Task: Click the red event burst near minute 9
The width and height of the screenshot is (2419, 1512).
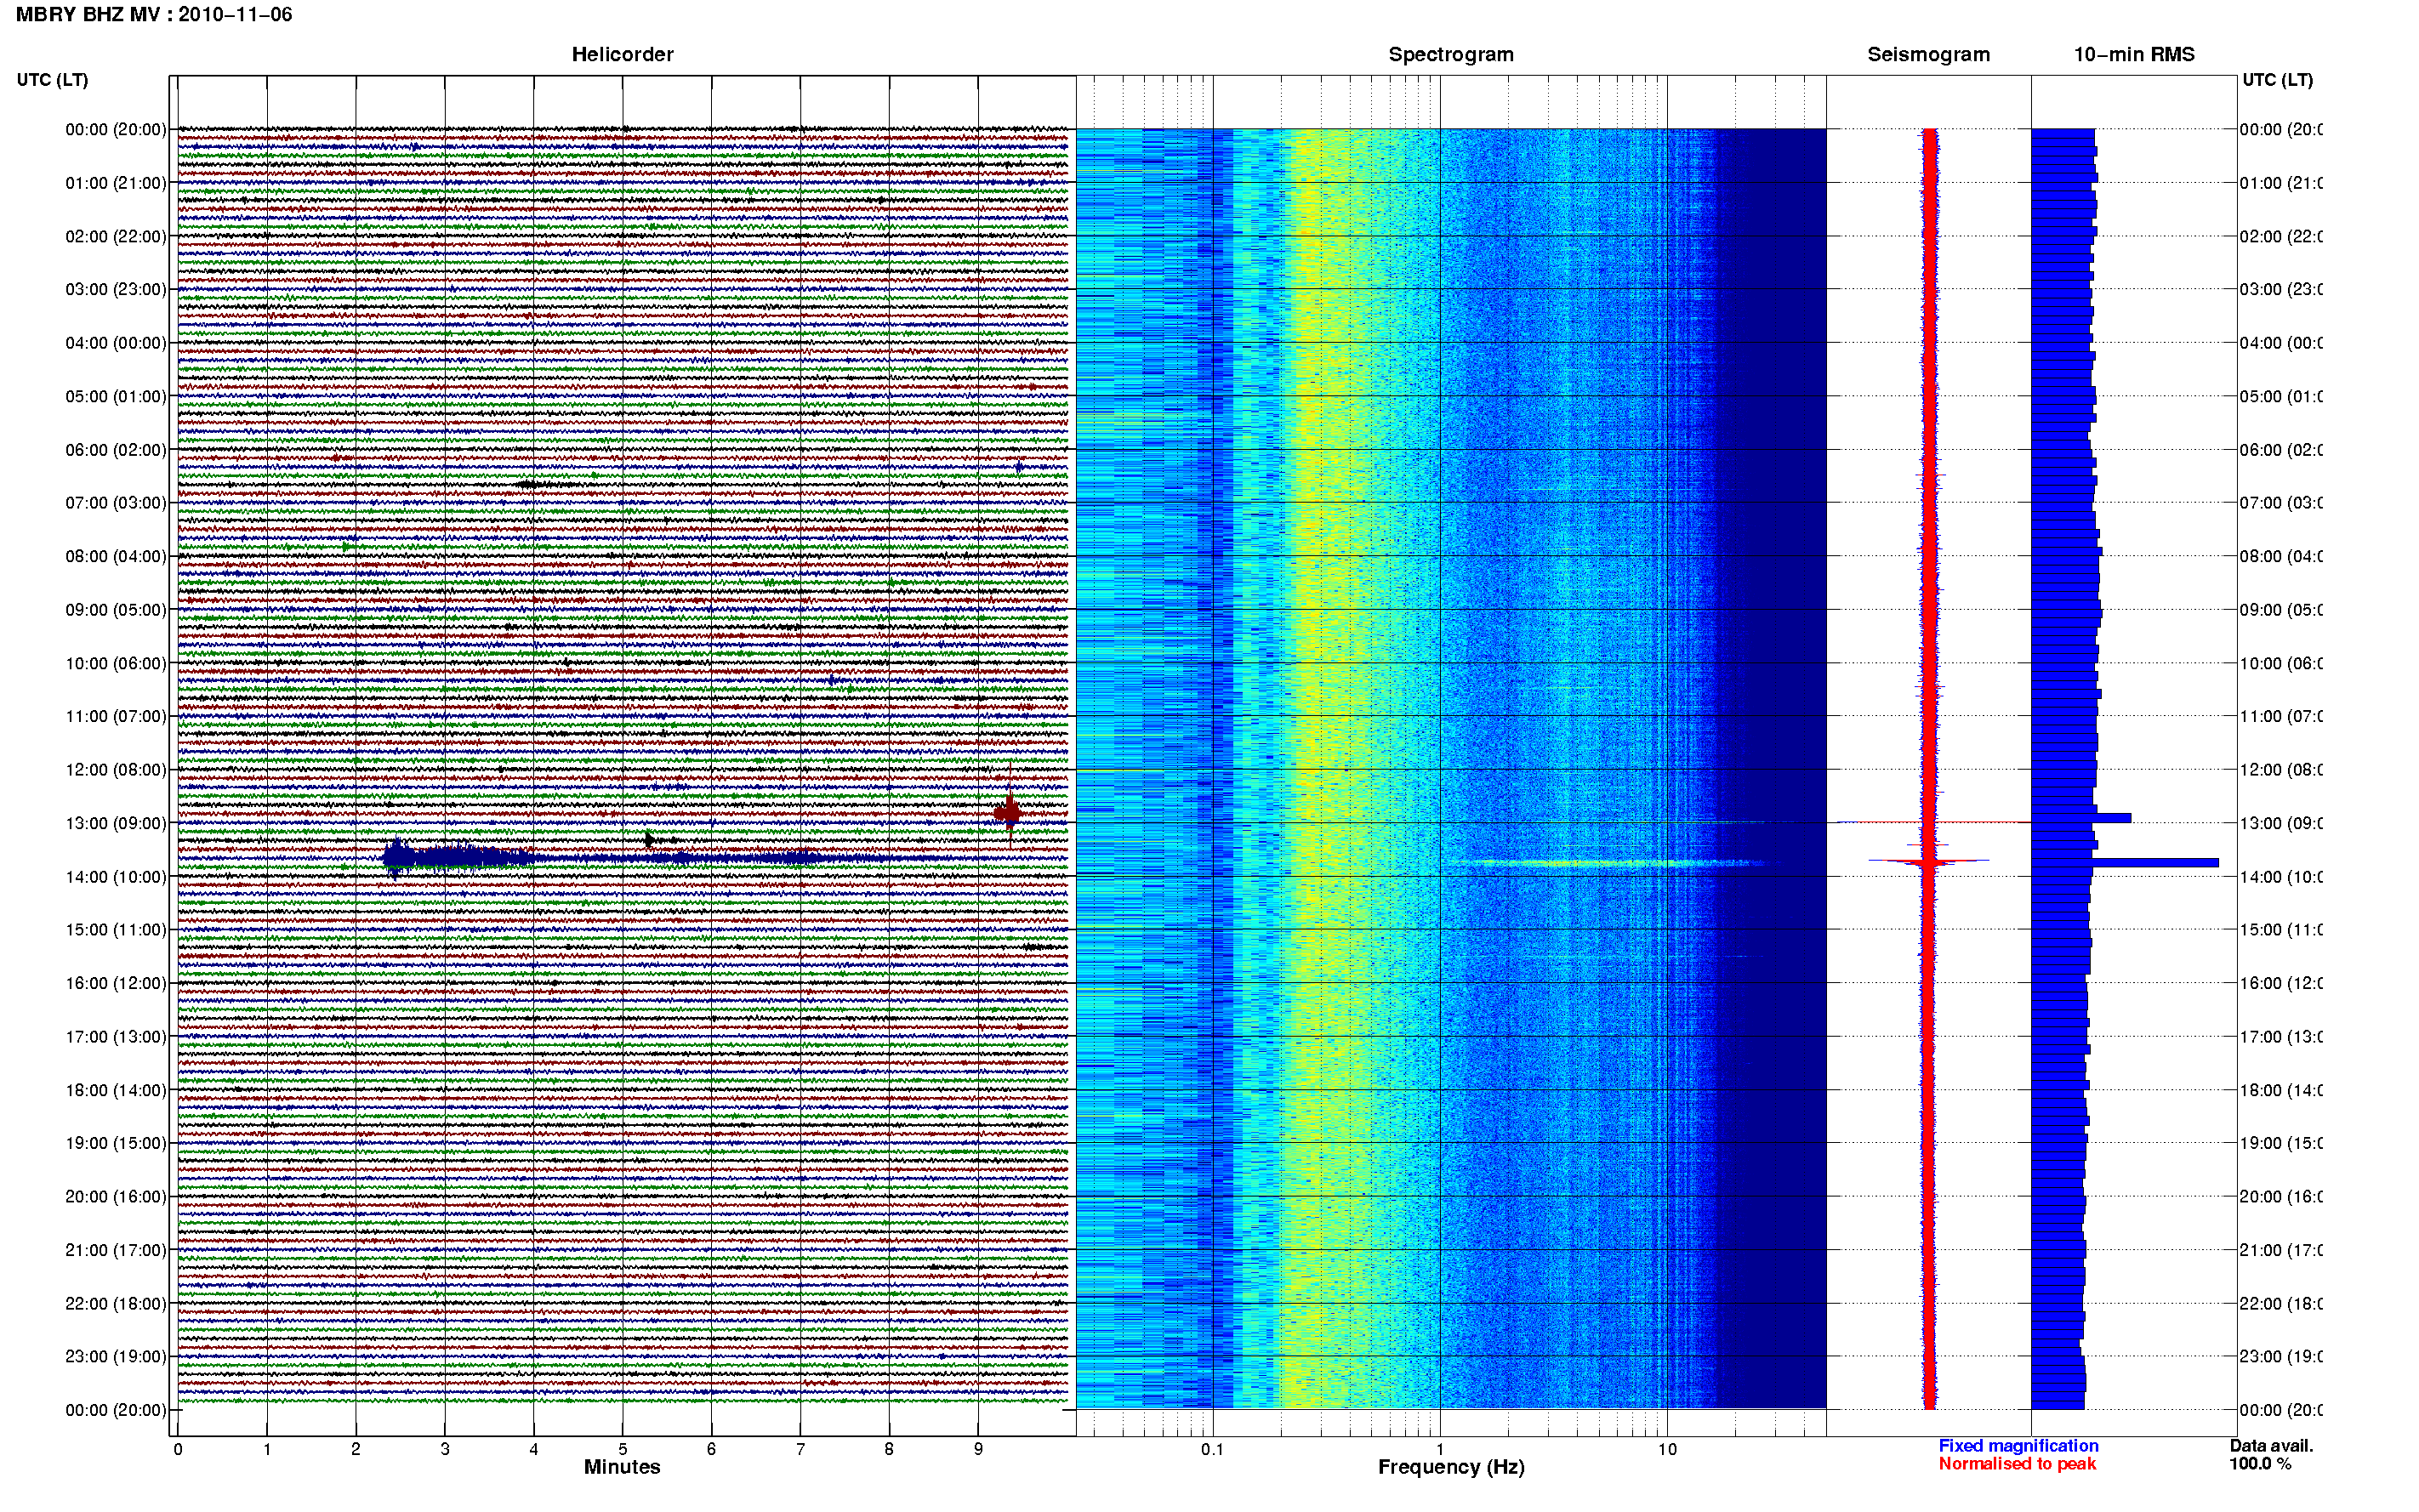Action: point(1009,812)
